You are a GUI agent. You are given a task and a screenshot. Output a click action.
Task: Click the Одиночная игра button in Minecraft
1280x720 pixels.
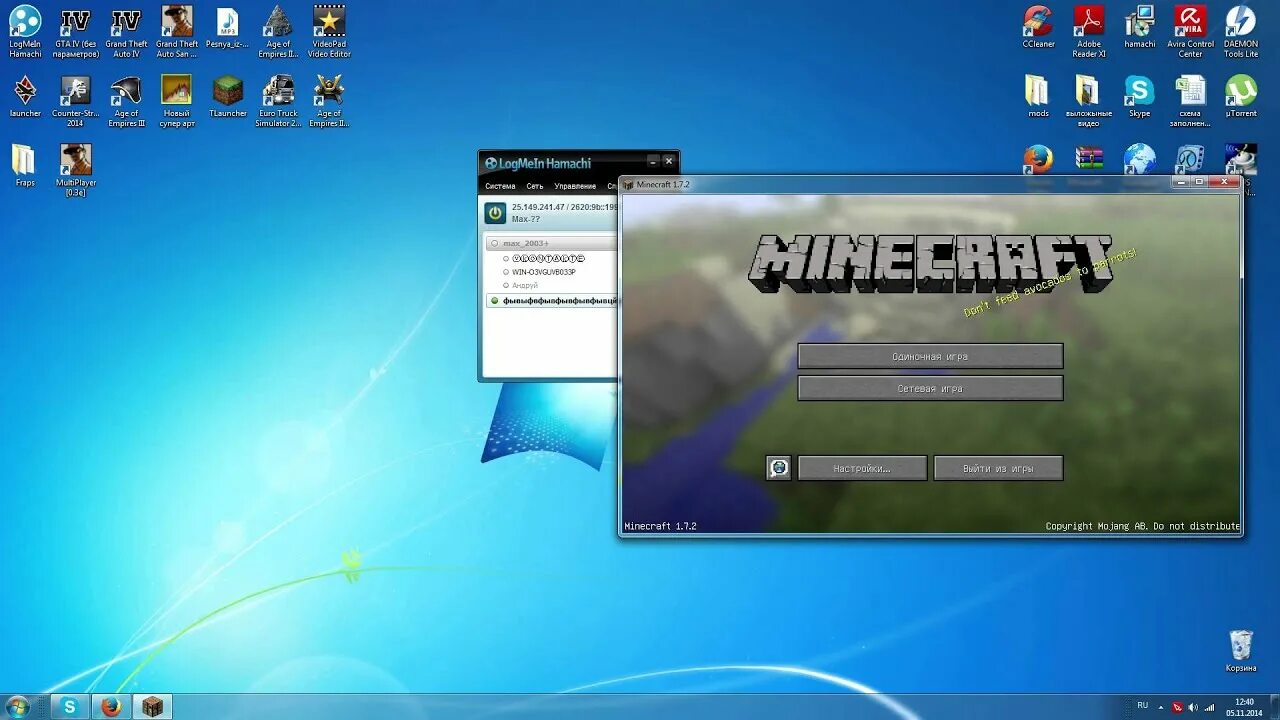tap(930, 356)
